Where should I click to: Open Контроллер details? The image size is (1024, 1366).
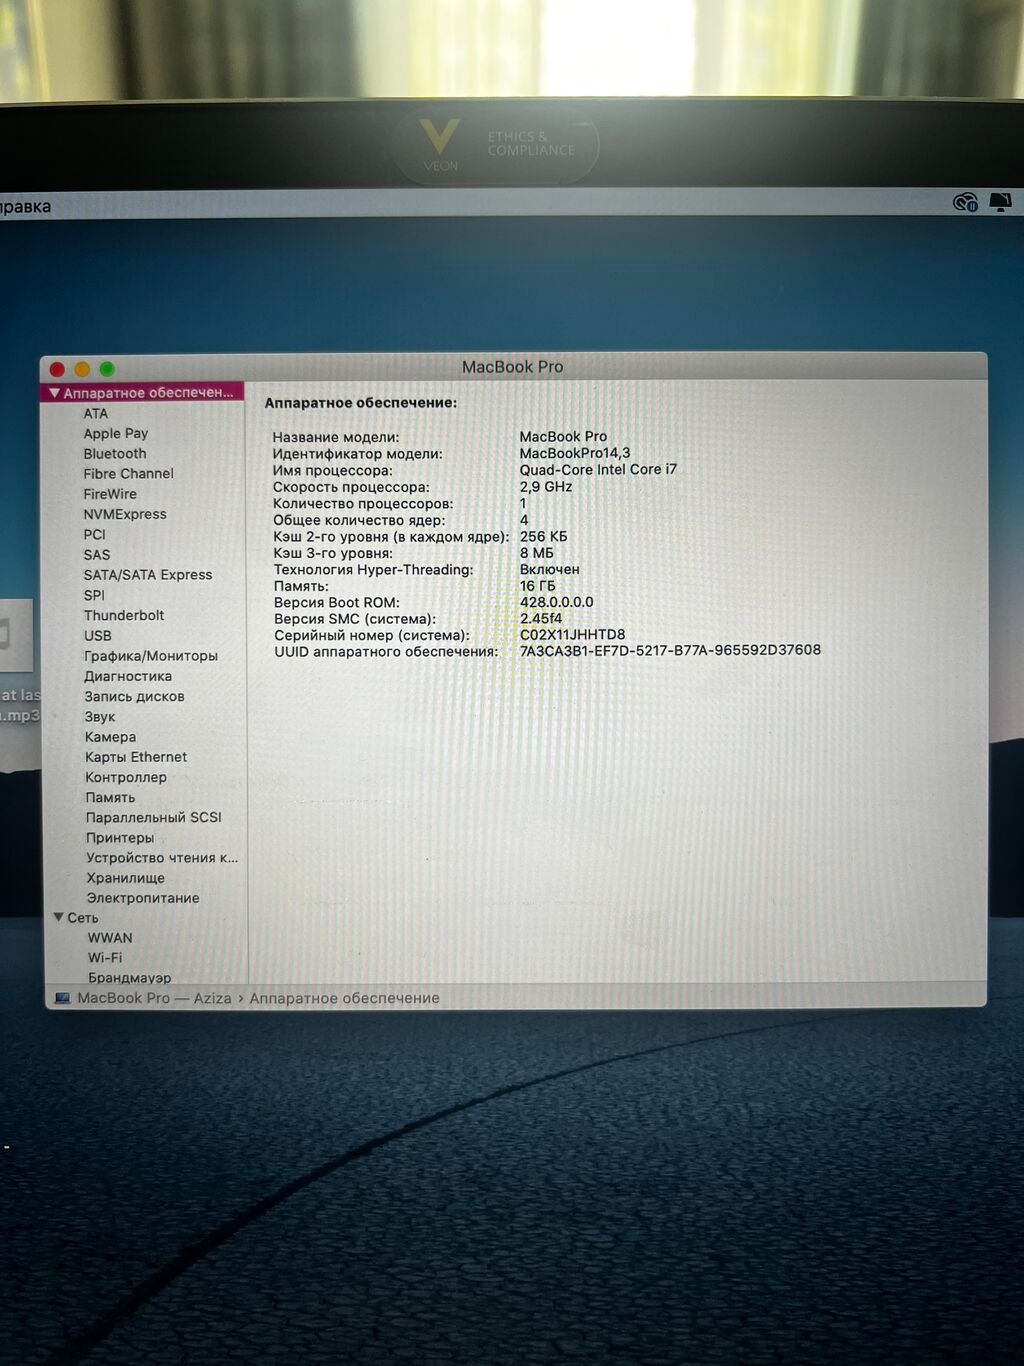(126, 777)
